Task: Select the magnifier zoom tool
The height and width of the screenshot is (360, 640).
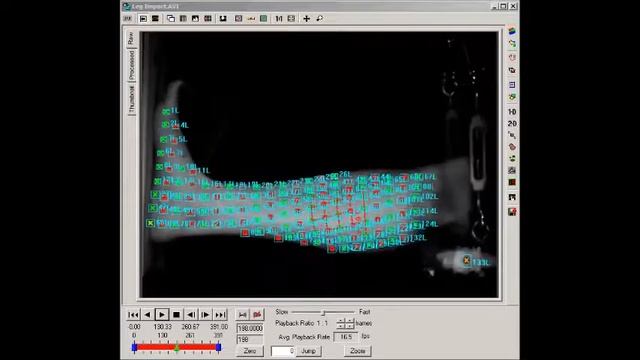Action: point(320,19)
